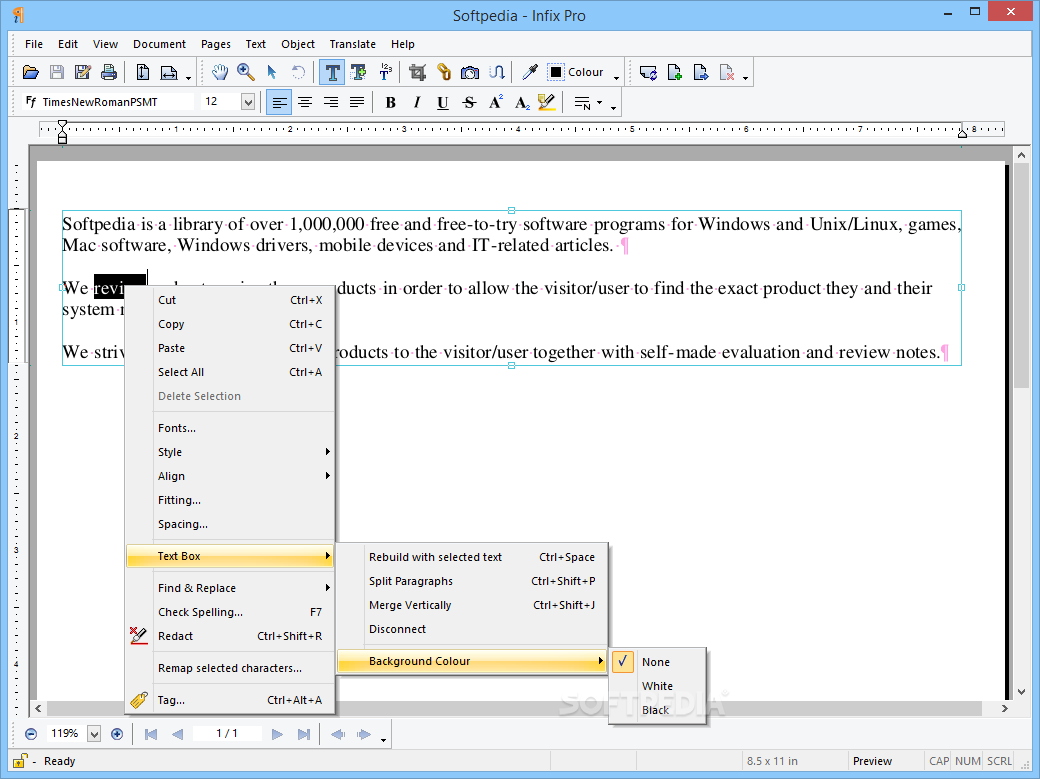Go to next page arrow
Viewport: 1040px width, 779px height.
[277, 734]
